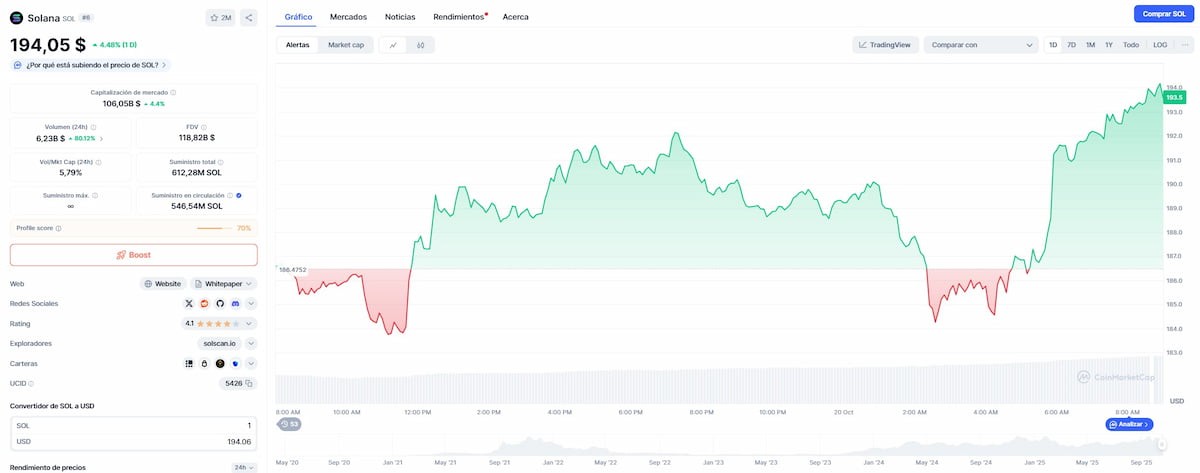Click info icon beside Vol/Mkt Cap (24h)

(98, 161)
